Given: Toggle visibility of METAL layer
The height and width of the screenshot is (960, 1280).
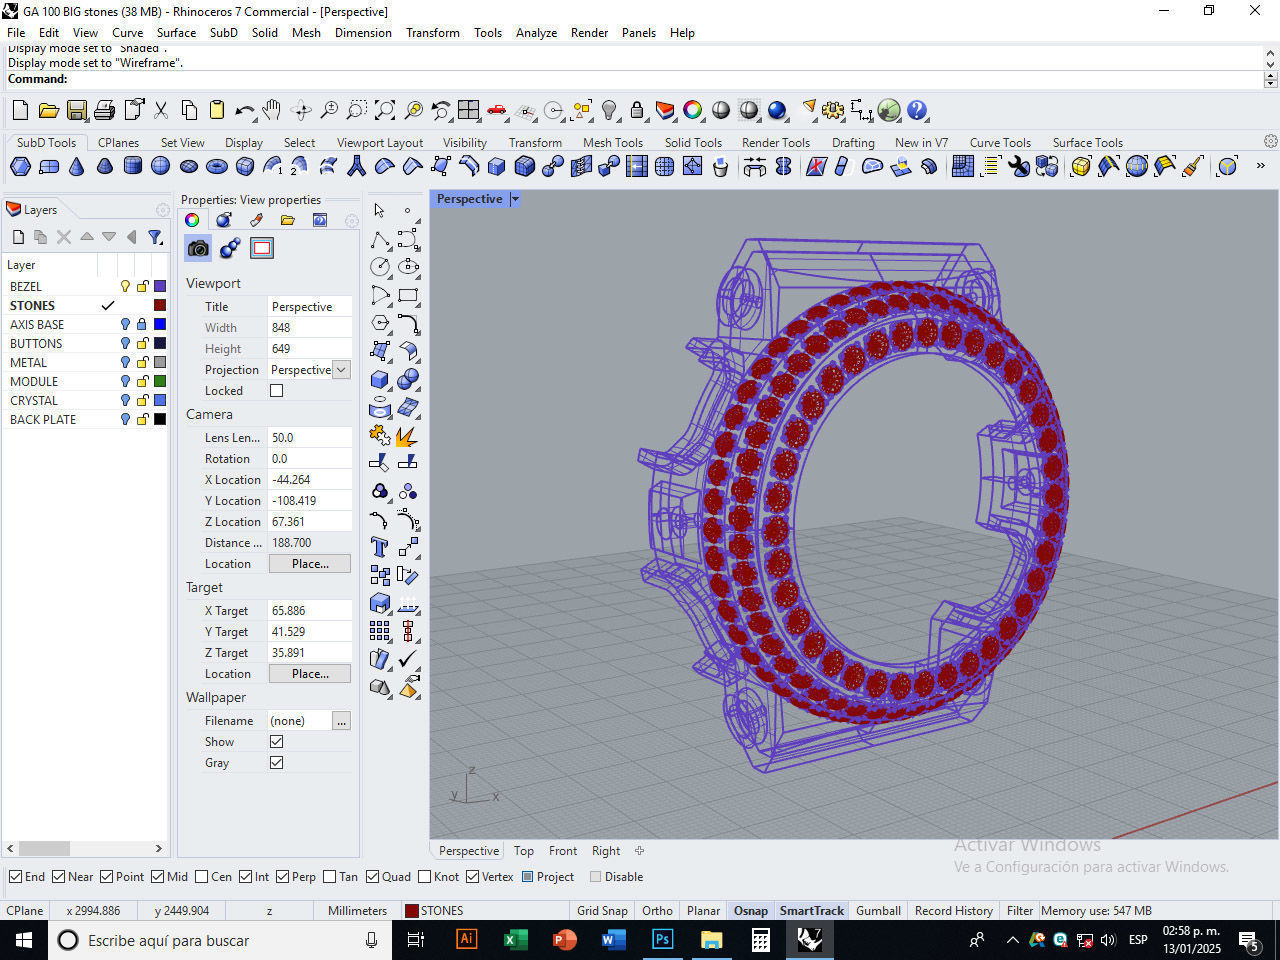Looking at the screenshot, I should point(125,362).
